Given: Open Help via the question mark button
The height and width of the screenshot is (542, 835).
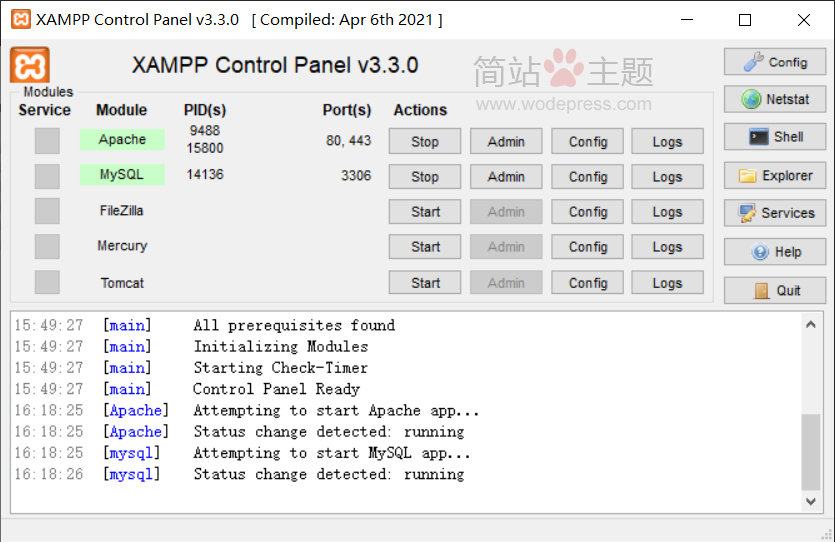Looking at the screenshot, I should click(x=775, y=252).
